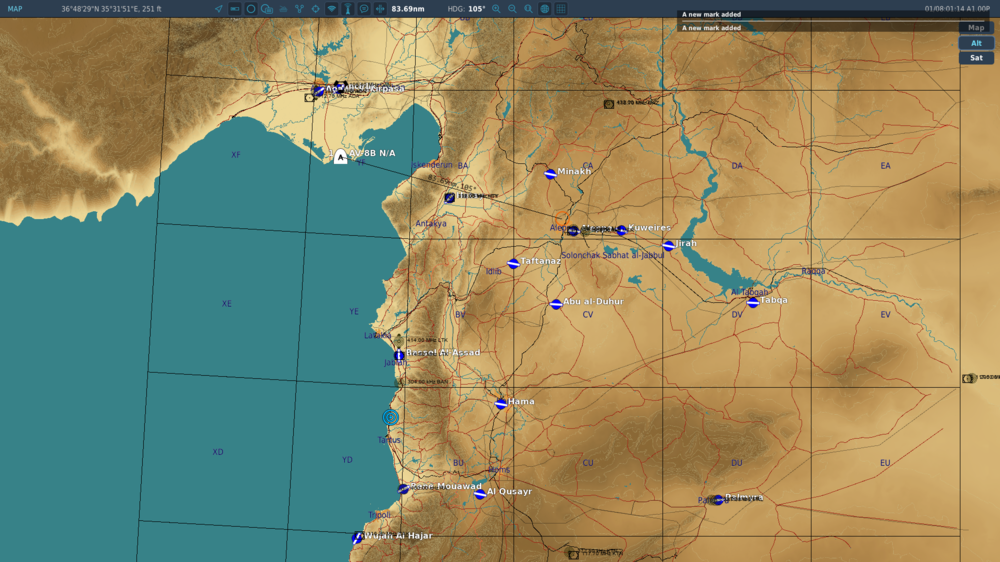The height and width of the screenshot is (562, 1000).
Task: Select the circle drawing tool icon
Action: pyautogui.click(x=251, y=9)
